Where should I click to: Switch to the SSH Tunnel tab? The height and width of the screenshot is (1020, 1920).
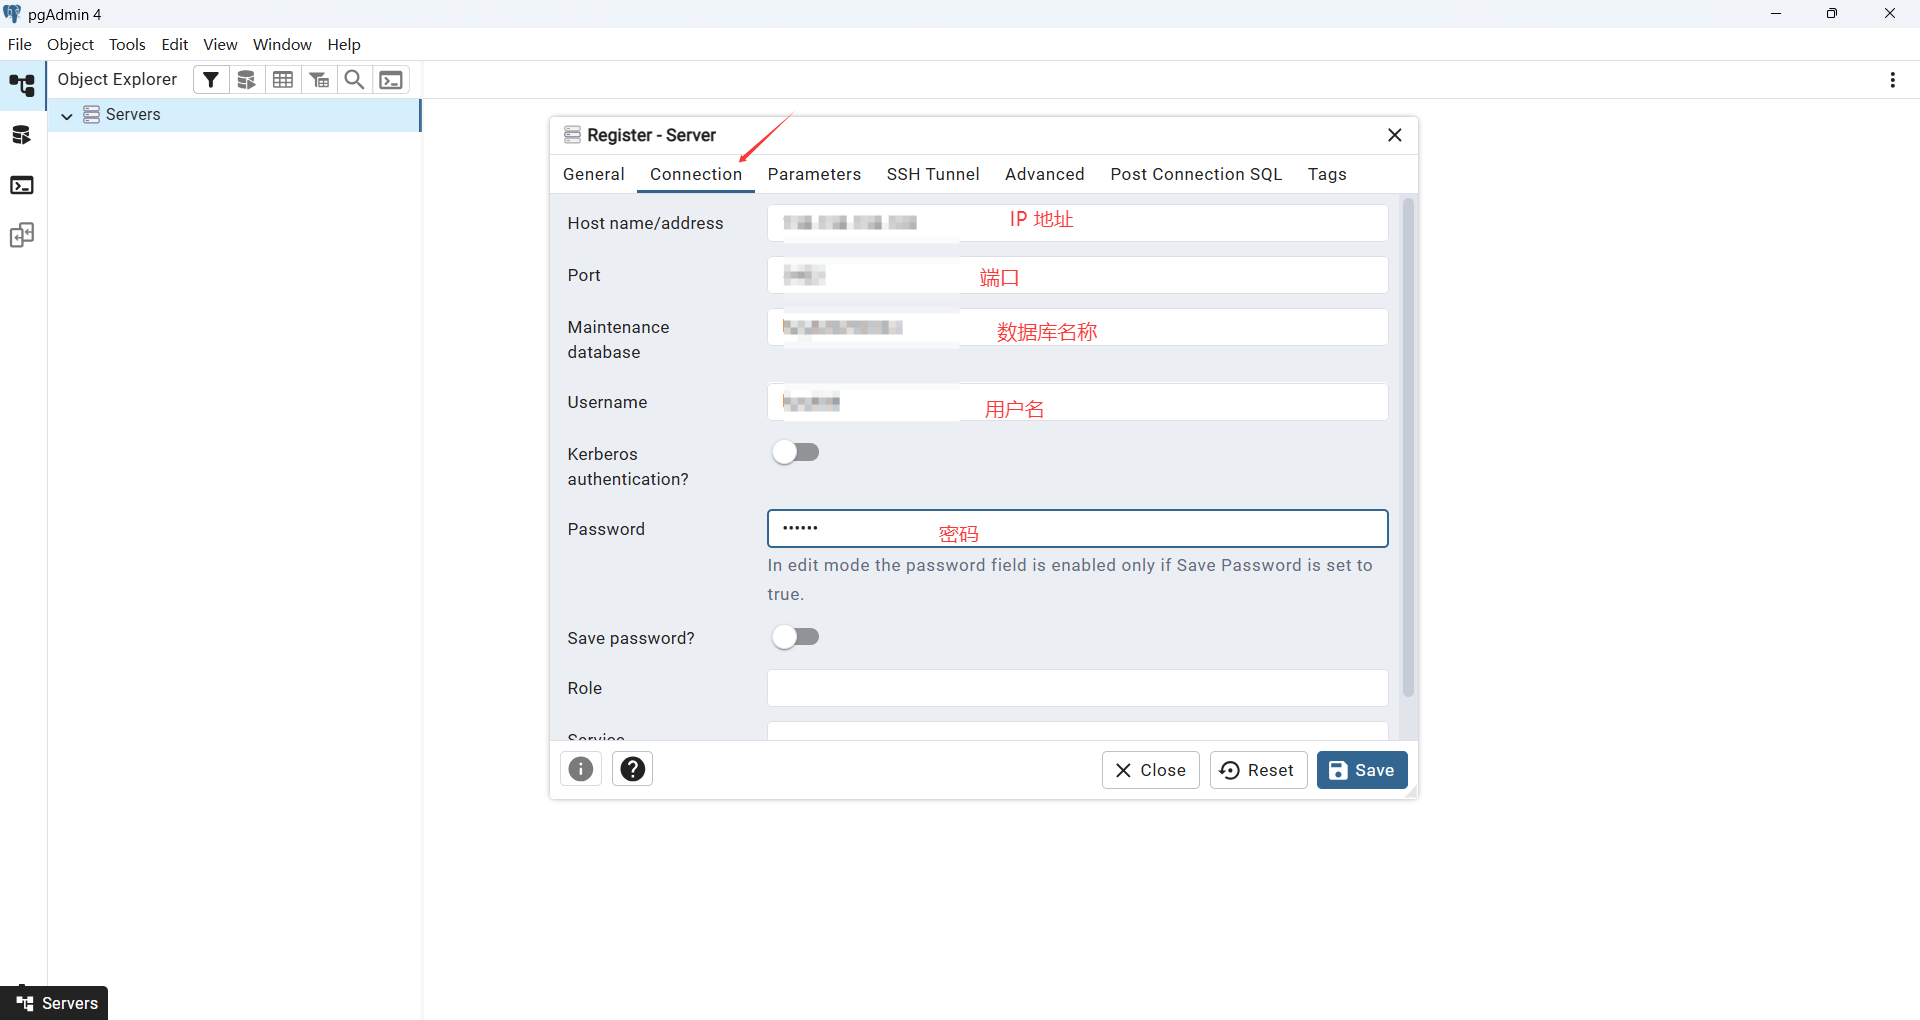pos(933,174)
